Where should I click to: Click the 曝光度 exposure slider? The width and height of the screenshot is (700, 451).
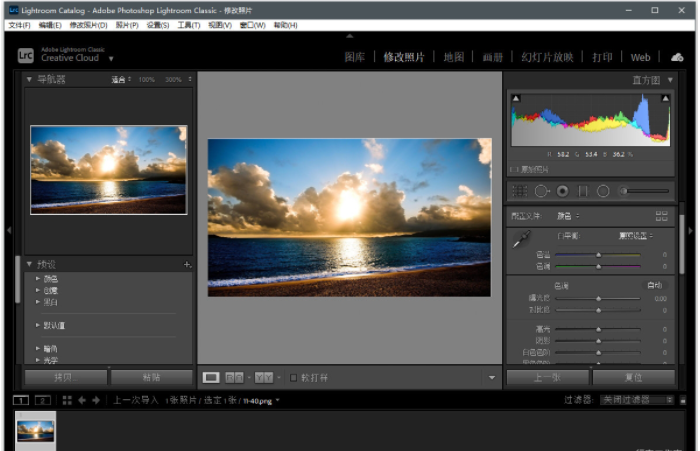(598, 298)
